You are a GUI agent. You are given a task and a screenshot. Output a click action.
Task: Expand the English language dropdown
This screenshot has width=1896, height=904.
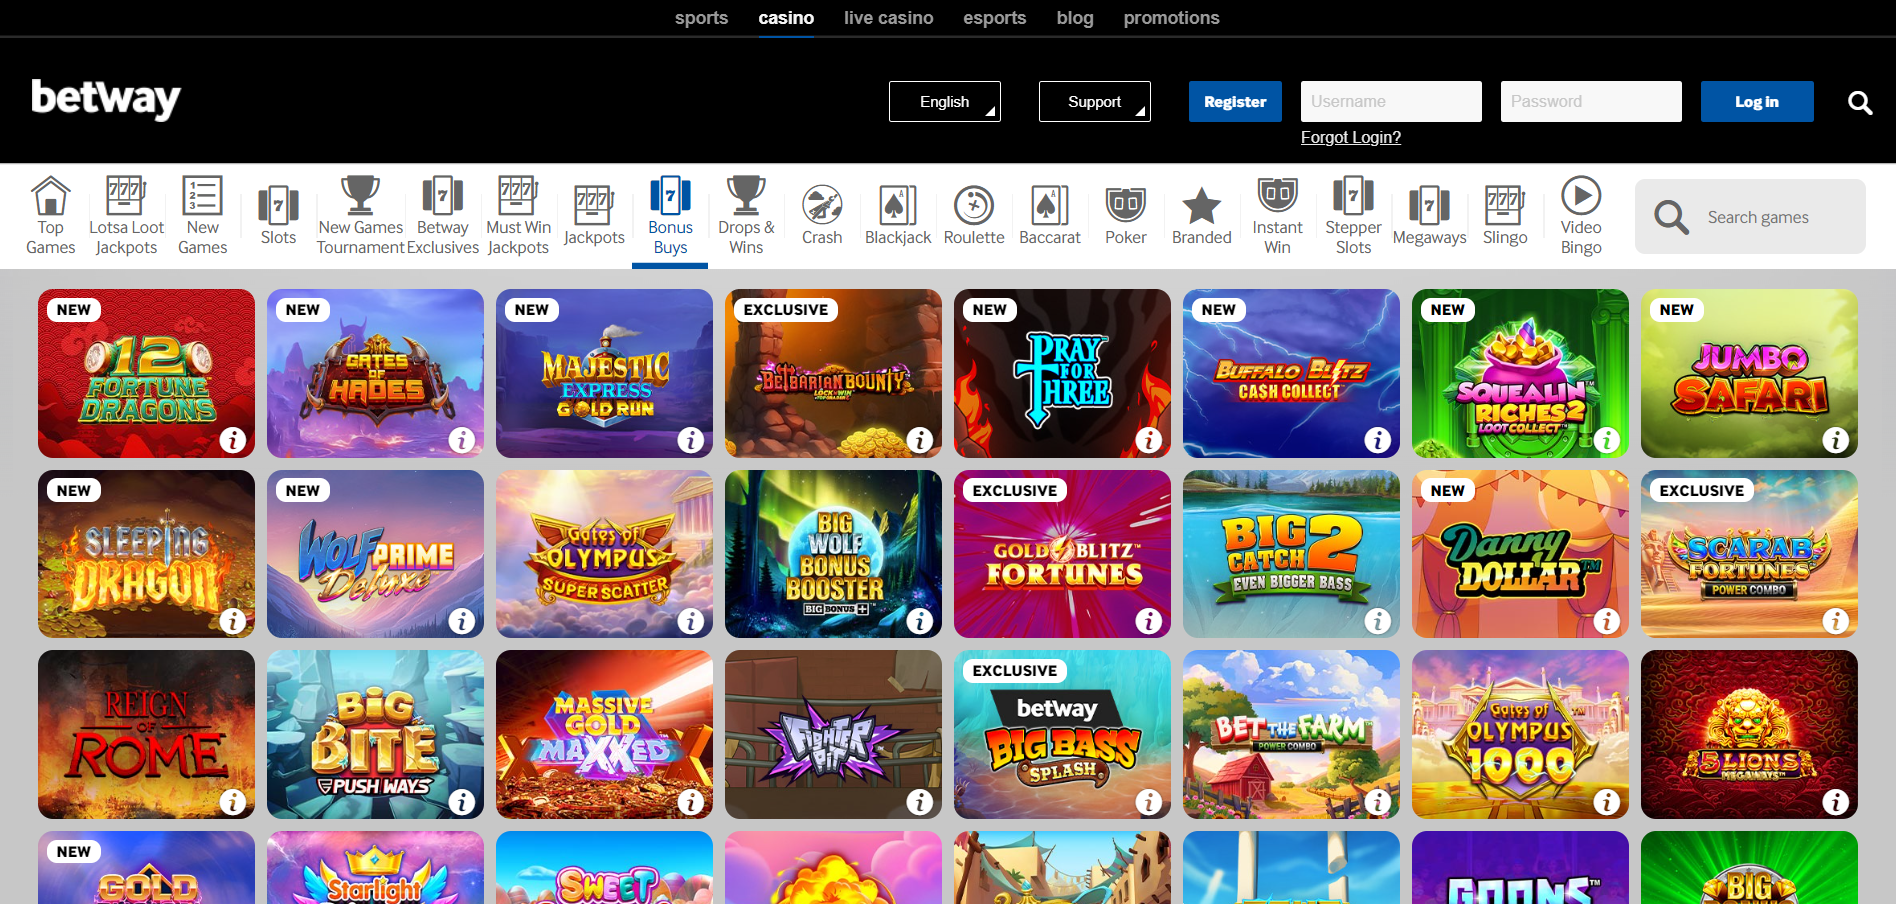click(x=945, y=102)
